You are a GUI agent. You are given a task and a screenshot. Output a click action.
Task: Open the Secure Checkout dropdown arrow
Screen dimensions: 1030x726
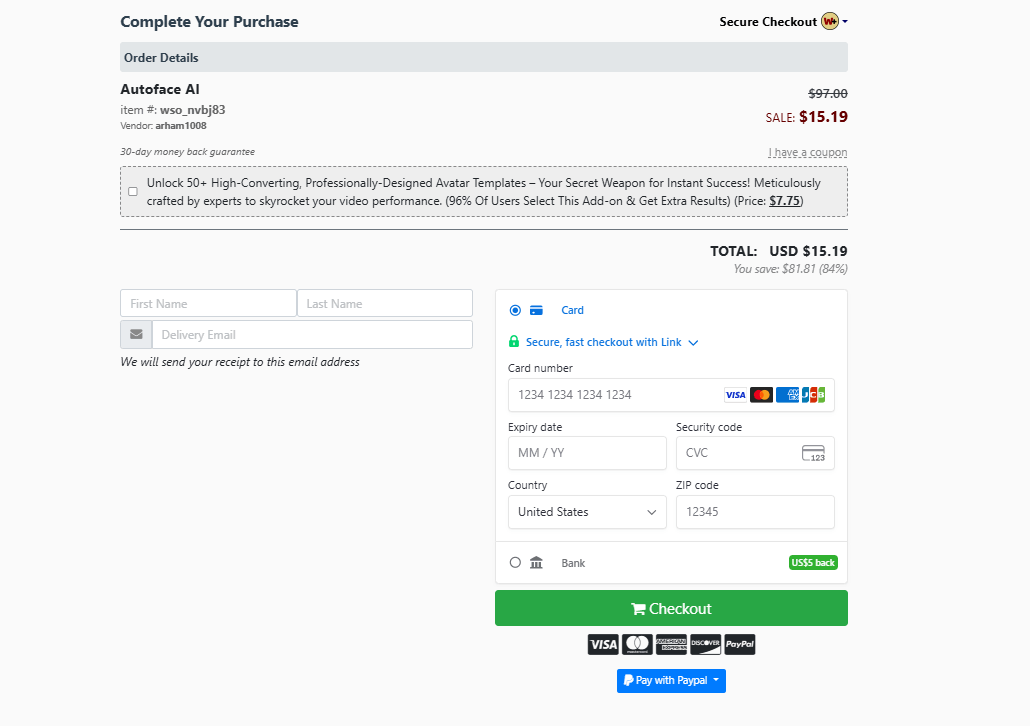pos(845,21)
